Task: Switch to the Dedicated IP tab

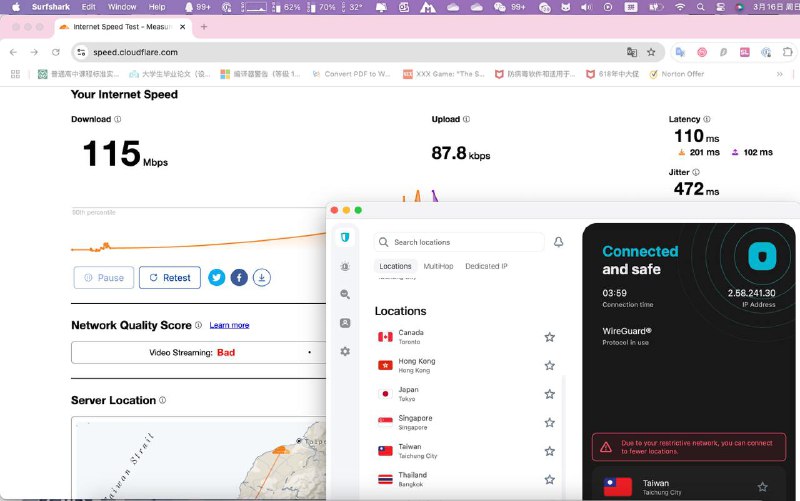Action: [x=486, y=266]
